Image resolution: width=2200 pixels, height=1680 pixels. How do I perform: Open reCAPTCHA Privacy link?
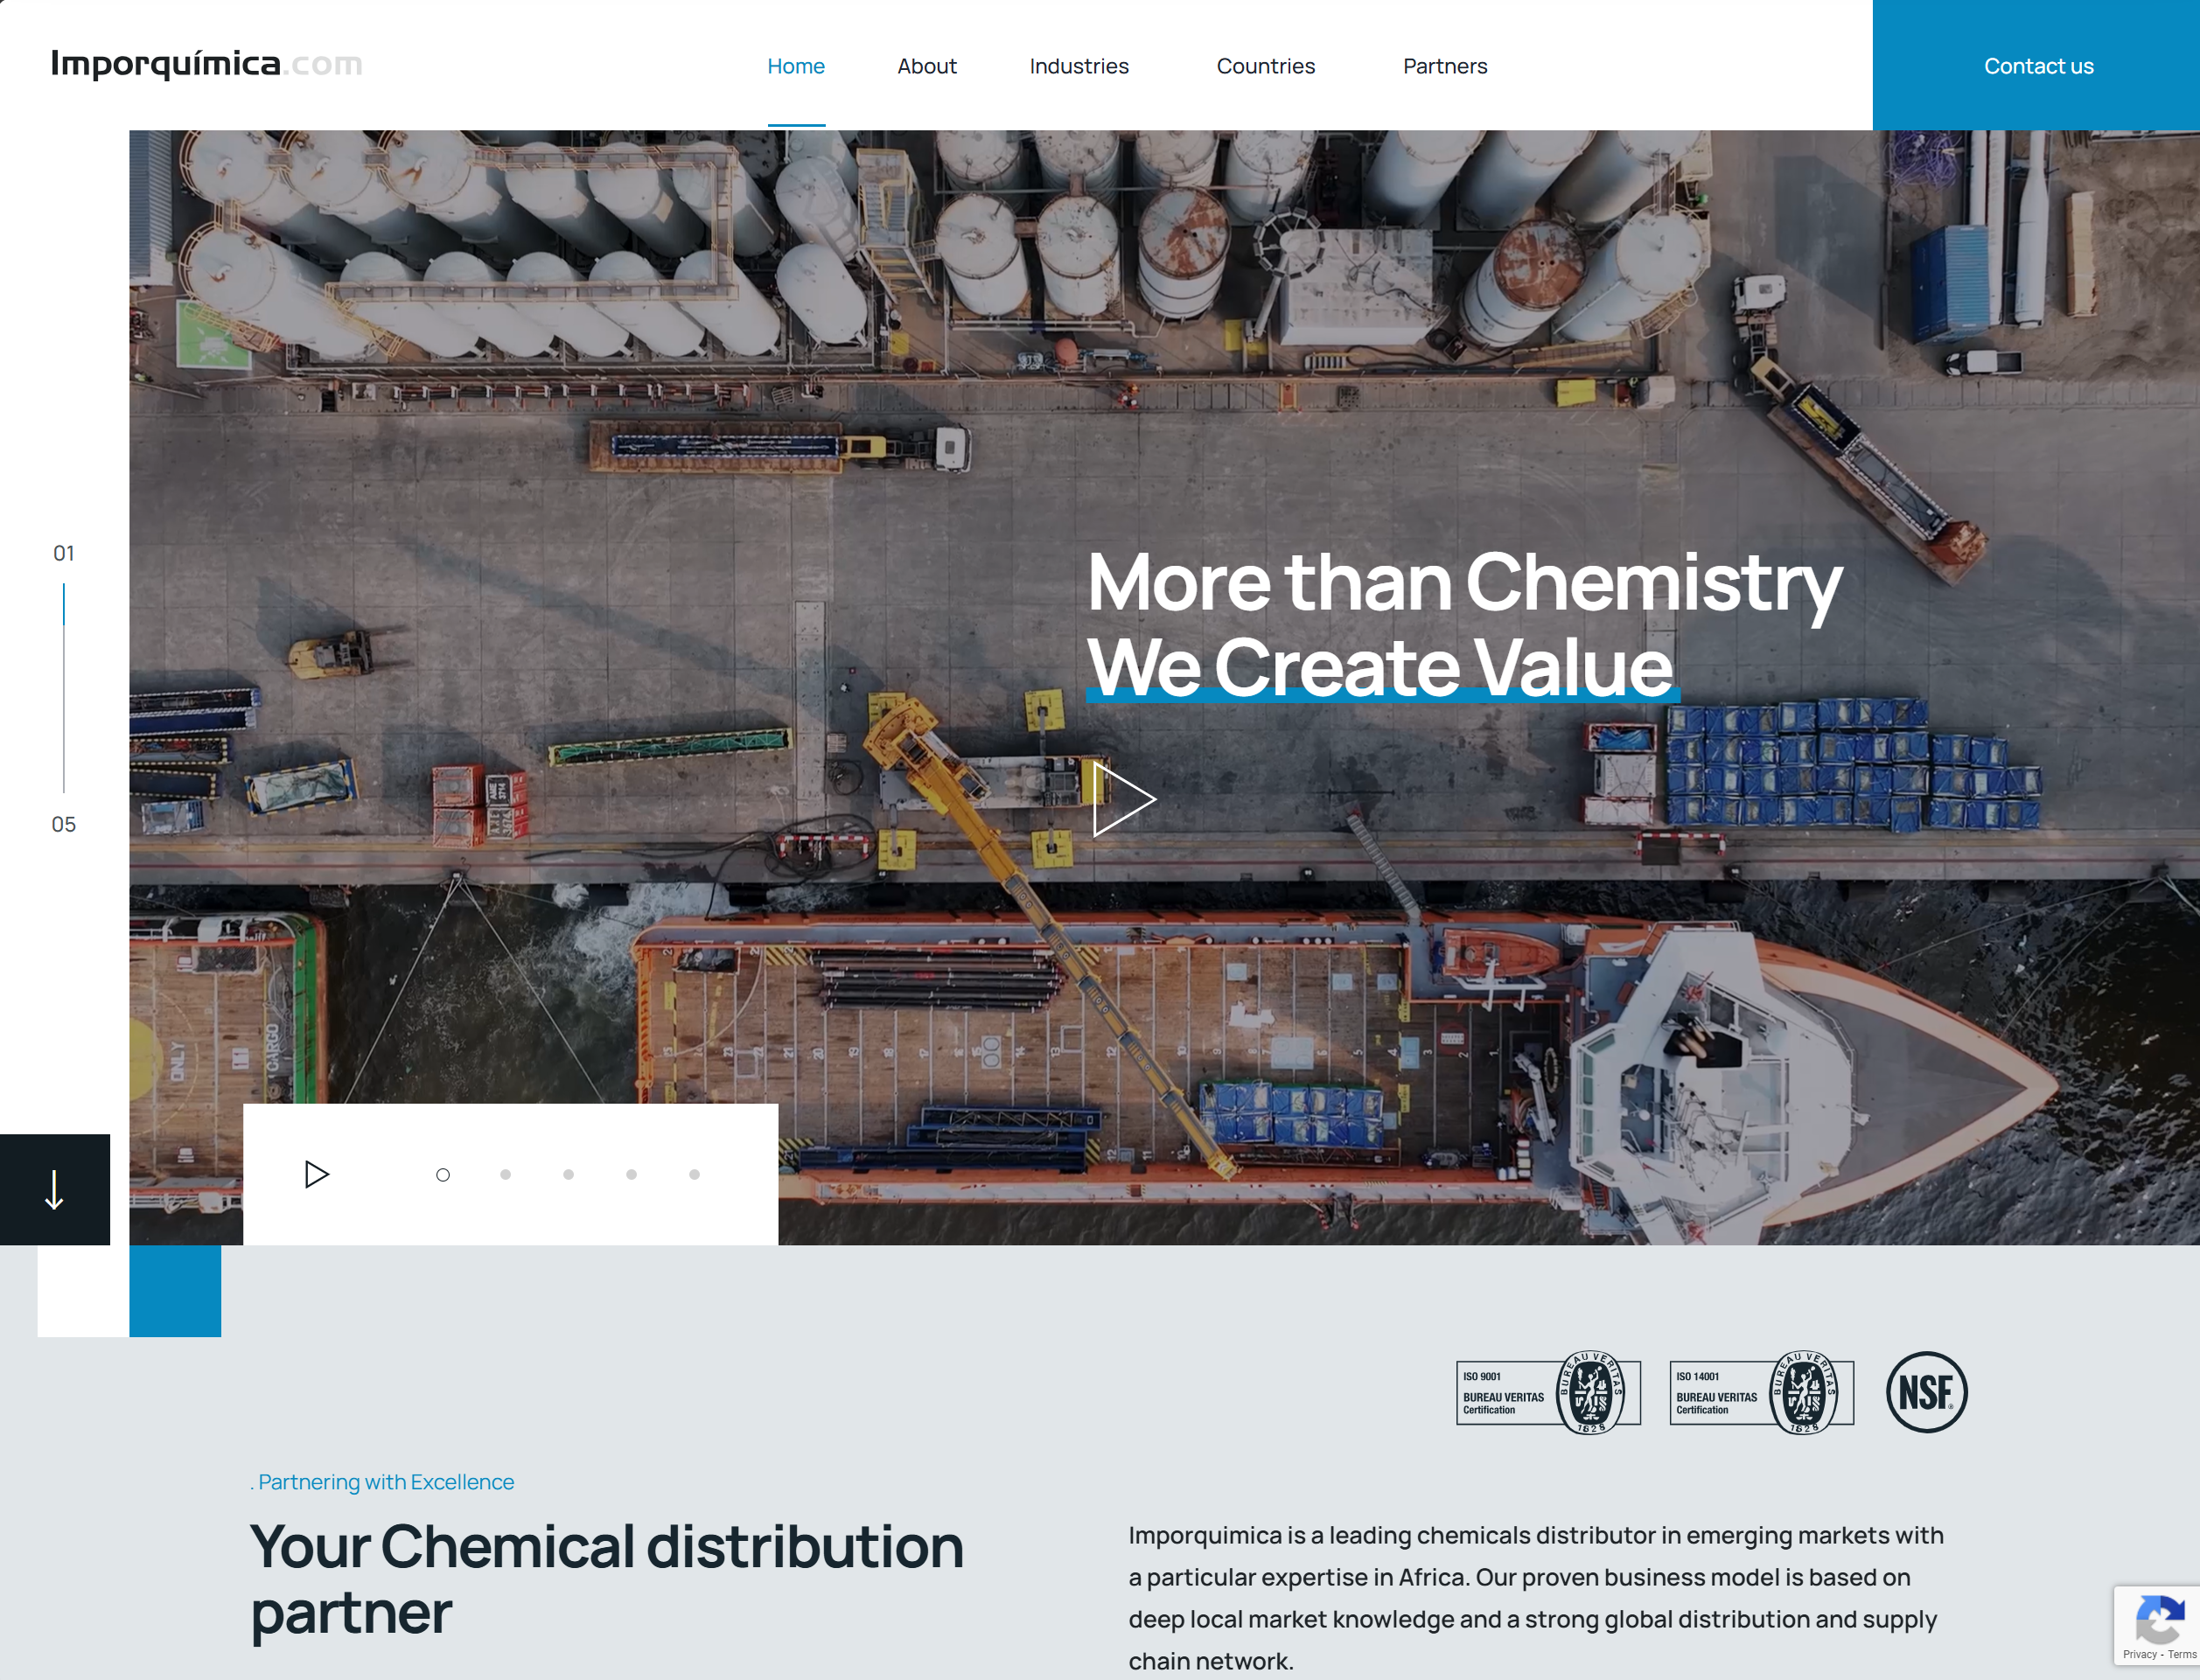click(x=2139, y=1655)
